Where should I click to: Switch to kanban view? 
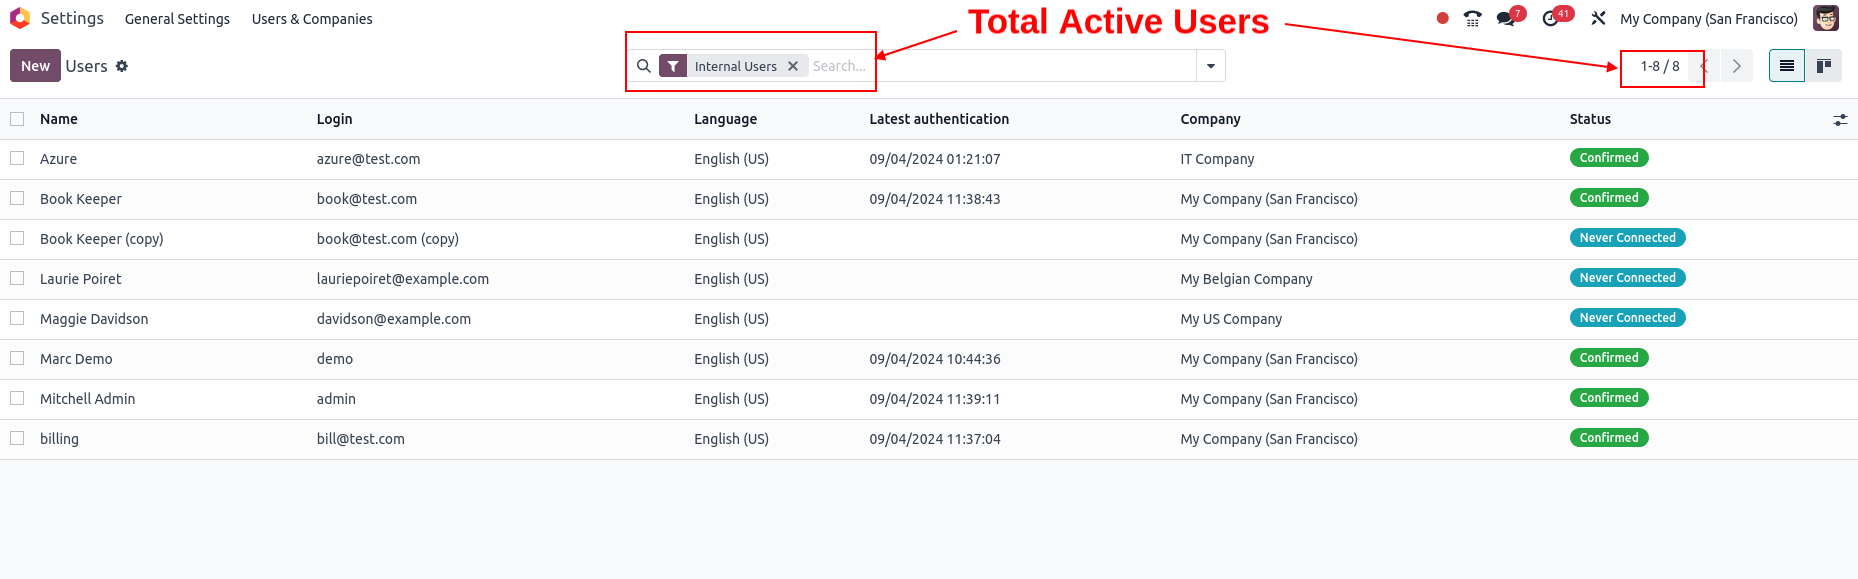(x=1824, y=66)
